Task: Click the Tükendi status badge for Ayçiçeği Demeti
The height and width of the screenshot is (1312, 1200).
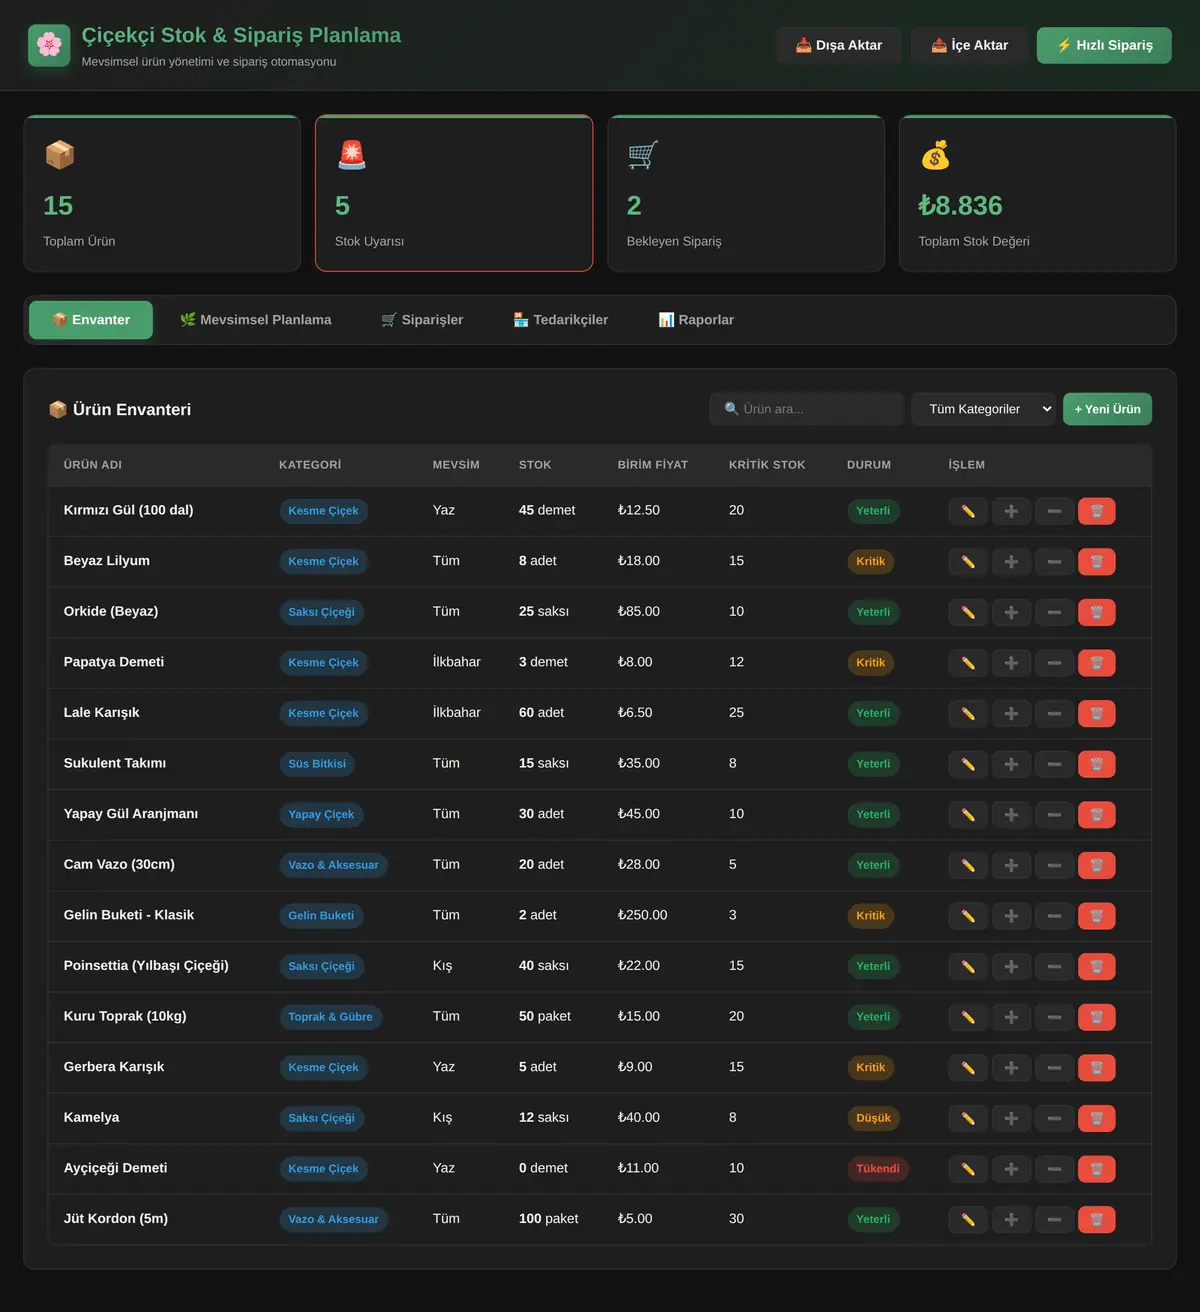Action: (878, 1169)
